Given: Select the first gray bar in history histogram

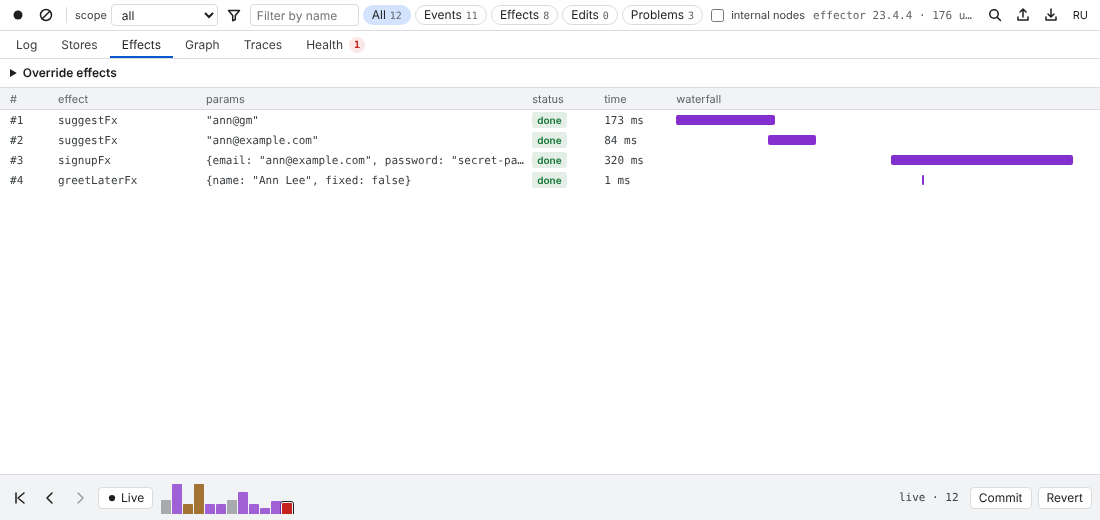Looking at the screenshot, I should [x=166, y=507].
